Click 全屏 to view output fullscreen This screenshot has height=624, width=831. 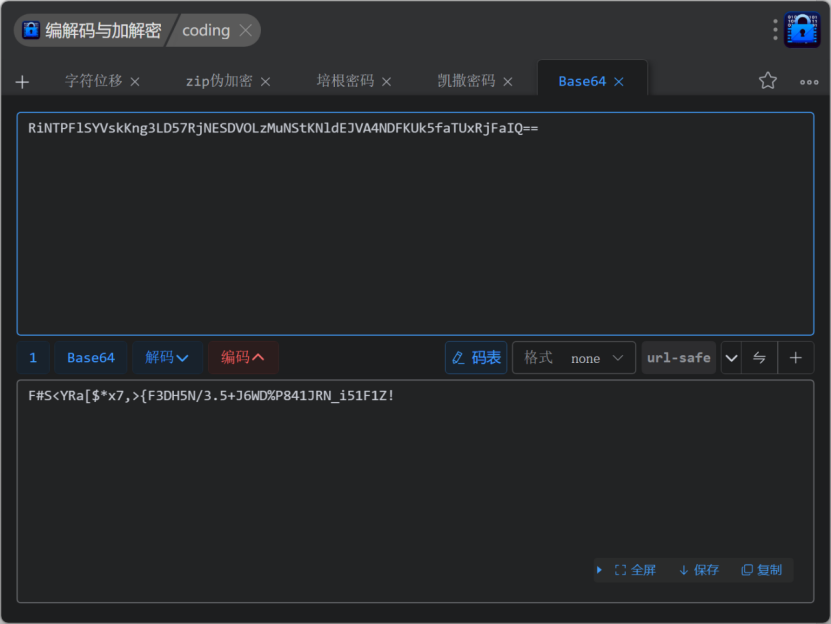click(x=635, y=570)
